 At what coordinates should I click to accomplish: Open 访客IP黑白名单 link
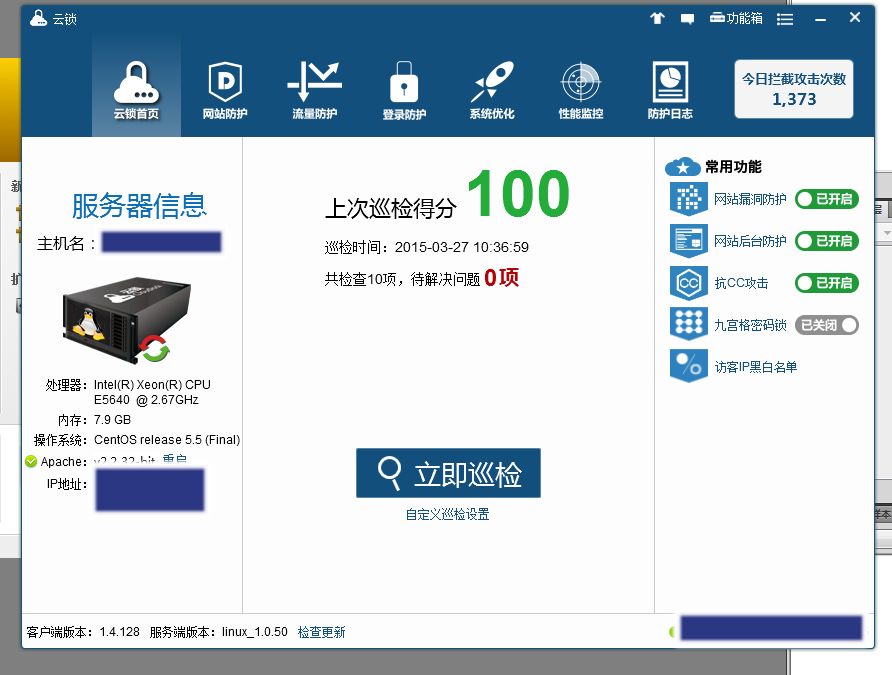coord(755,367)
